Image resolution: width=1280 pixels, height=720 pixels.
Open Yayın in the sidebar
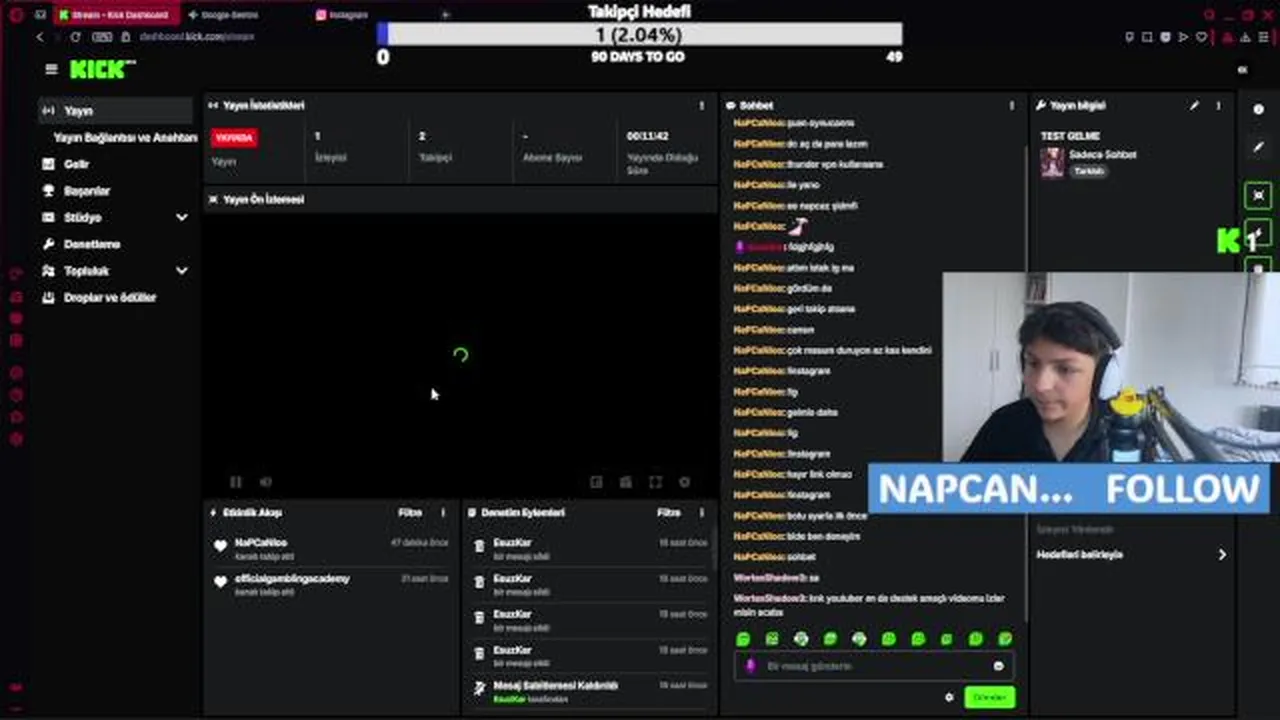(115, 110)
